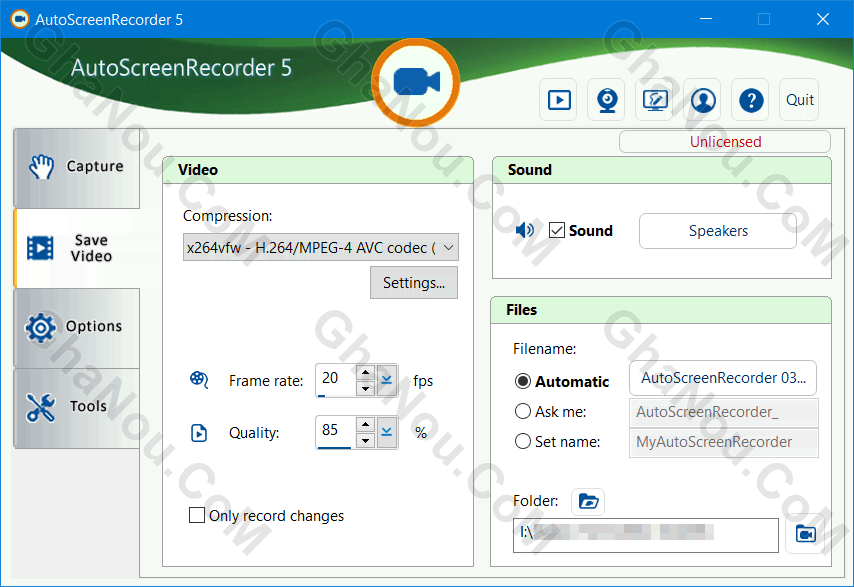Open the help question mark icon
Viewport: 854px width, 587px height.
[x=751, y=100]
